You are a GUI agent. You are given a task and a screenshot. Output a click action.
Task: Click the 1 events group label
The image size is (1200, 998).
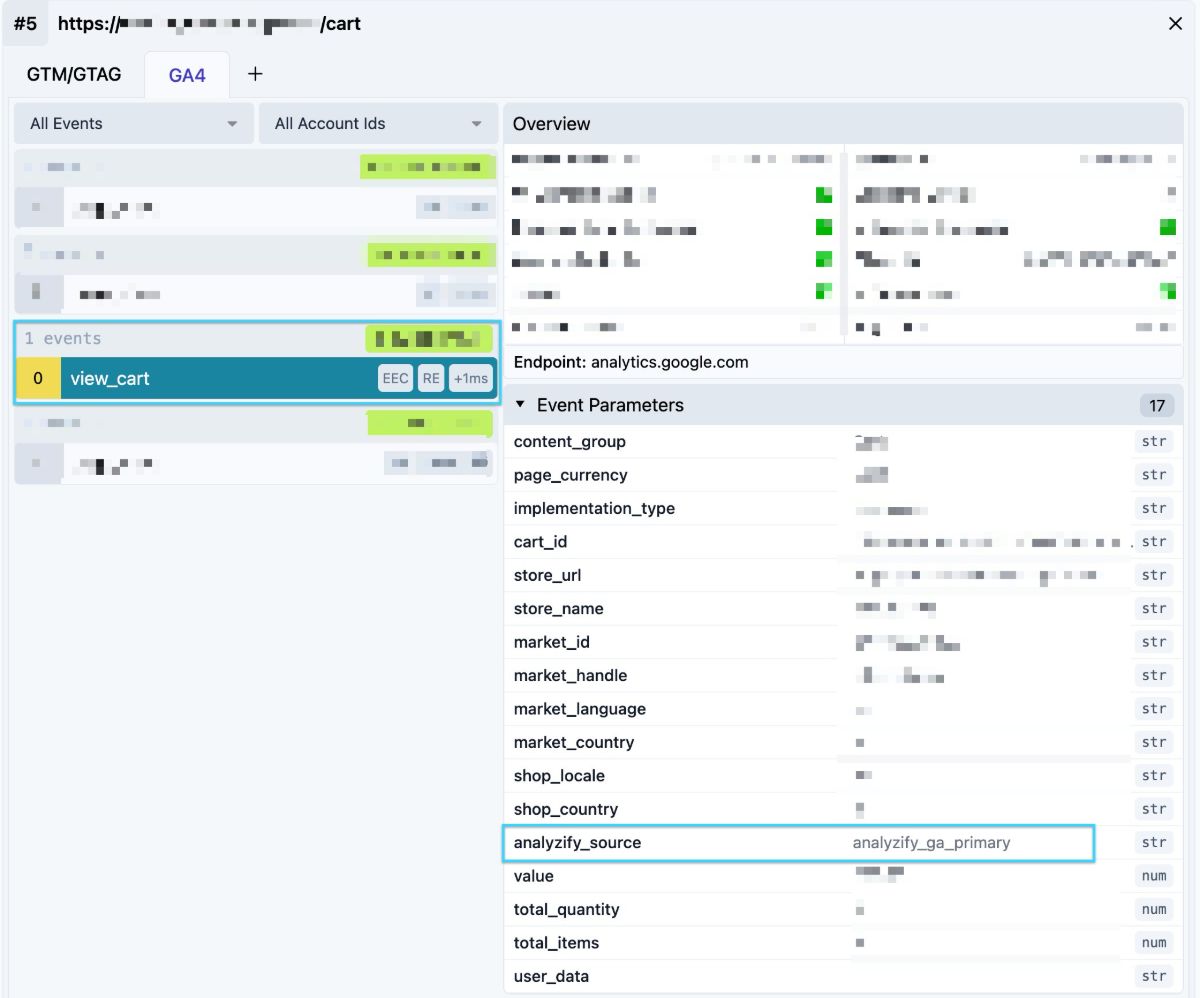pos(63,339)
